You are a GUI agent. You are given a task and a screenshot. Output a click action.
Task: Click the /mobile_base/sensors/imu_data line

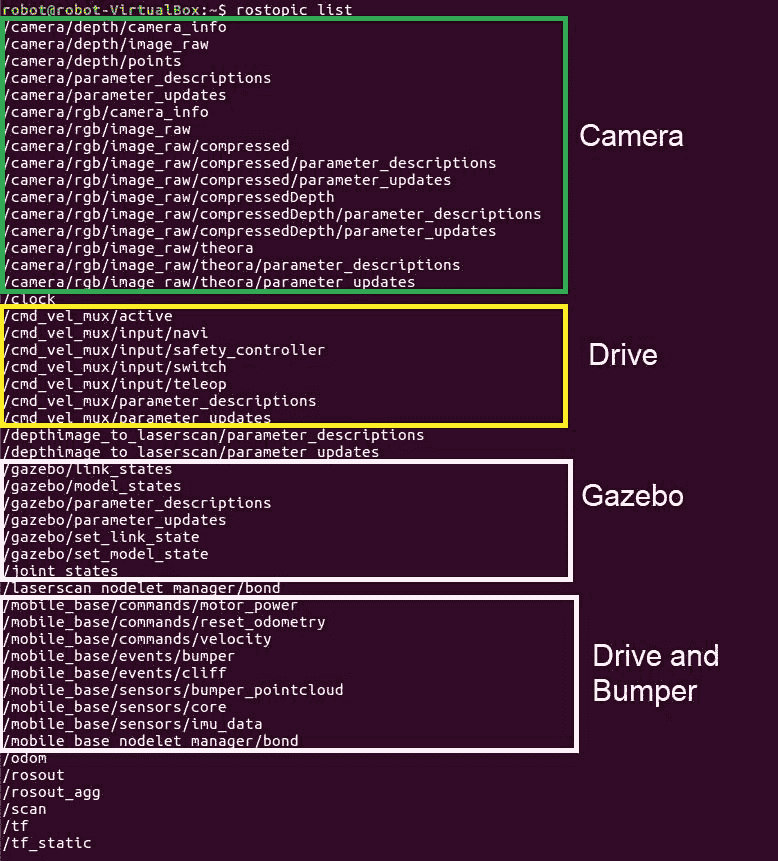click(133, 724)
